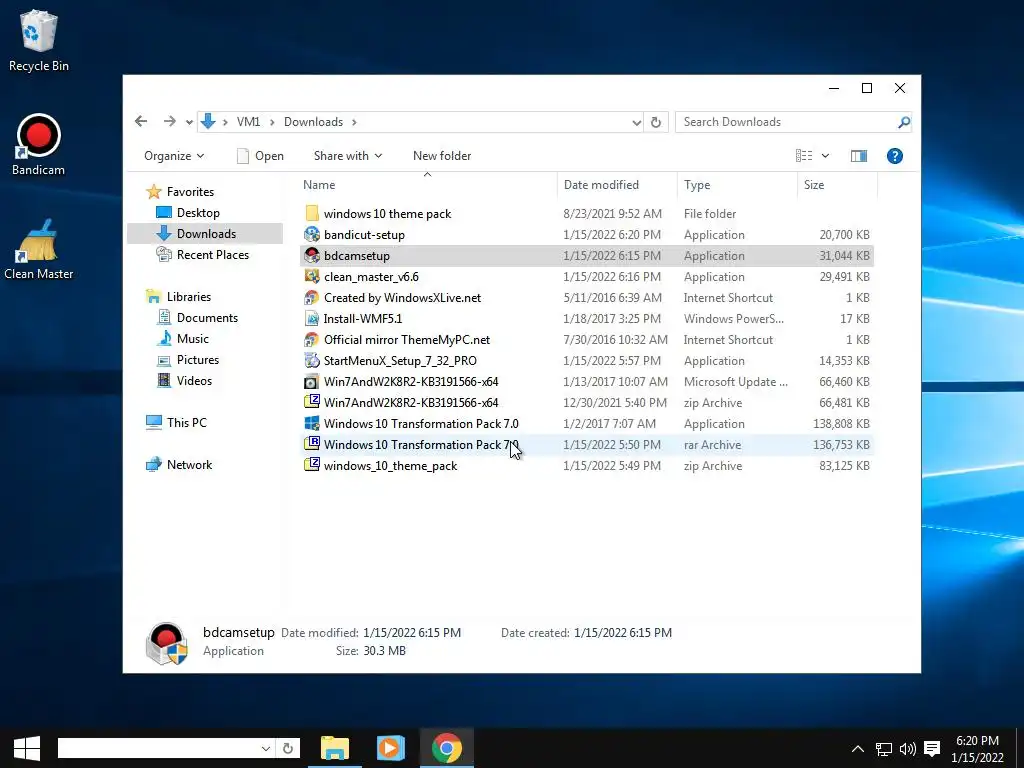Select Official mirror ThemeMyPC.net shortcut icon
This screenshot has height=768, width=1024.
(312, 340)
